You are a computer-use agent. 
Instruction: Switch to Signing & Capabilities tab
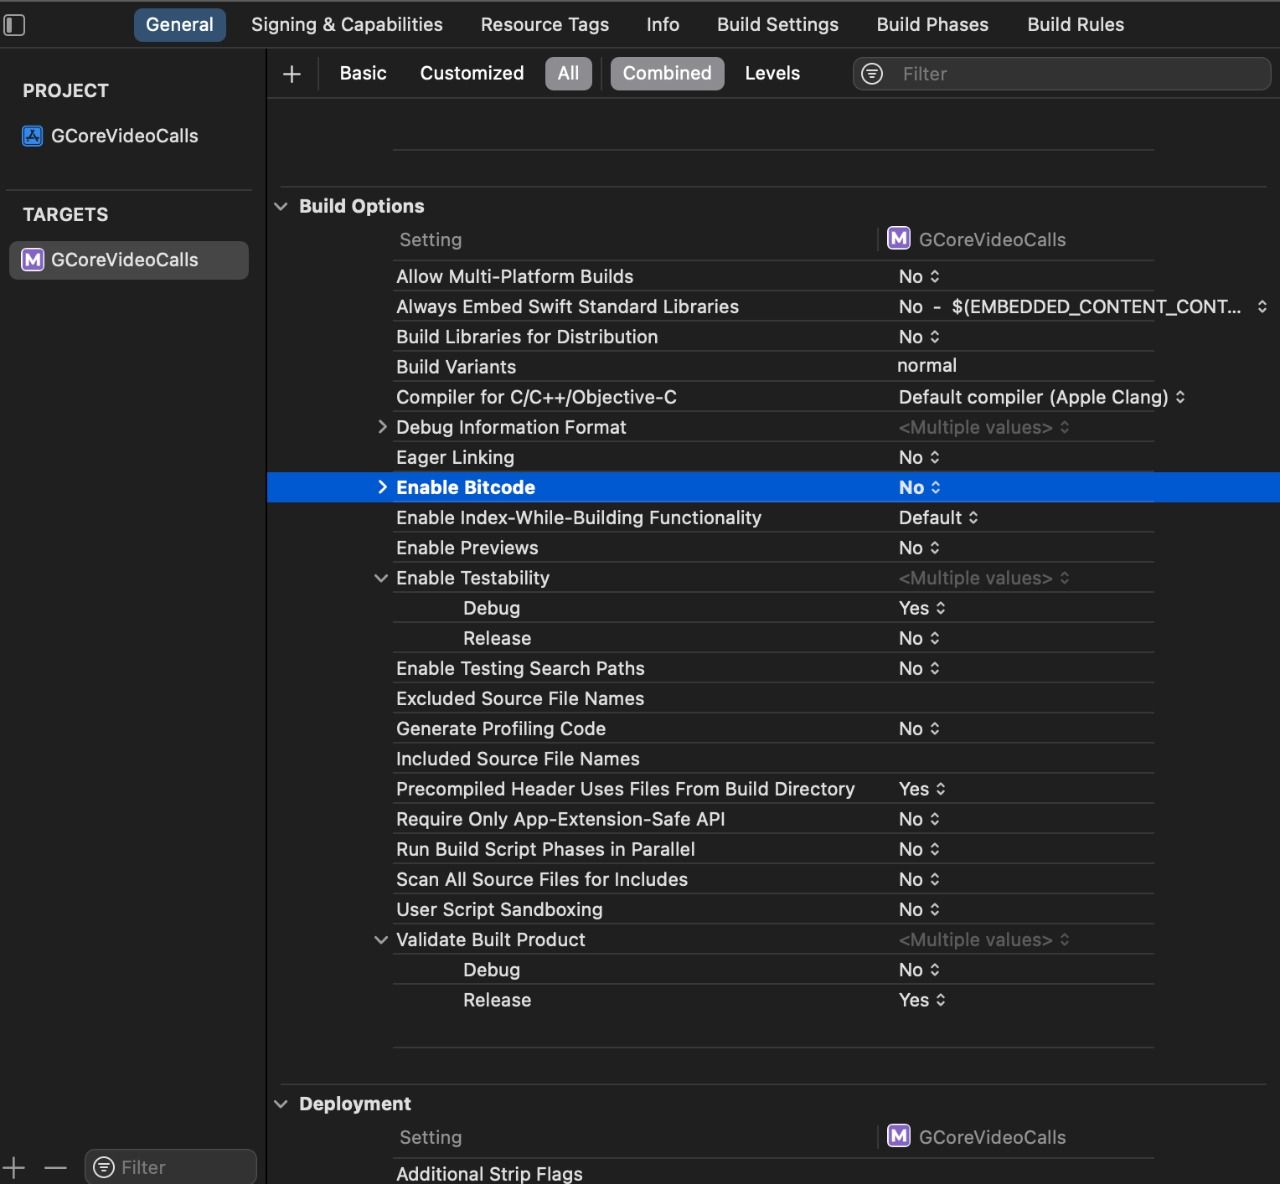tap(347, 25)
